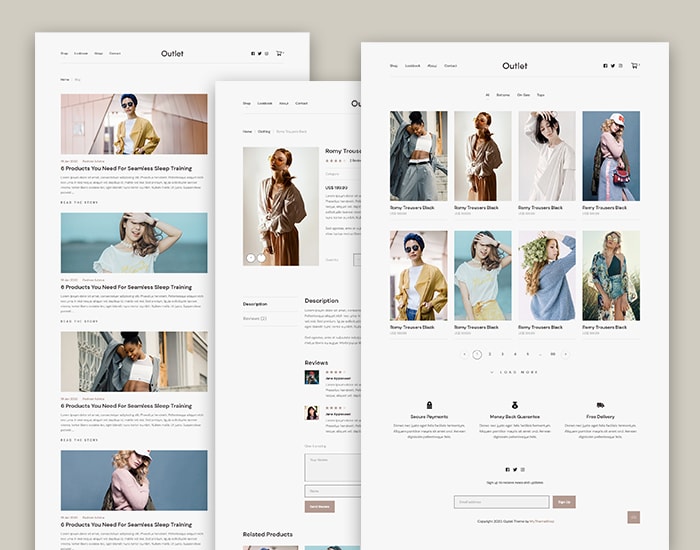Go to pagination page 5
The image size is (700, 550).
(x=528, y=354)
